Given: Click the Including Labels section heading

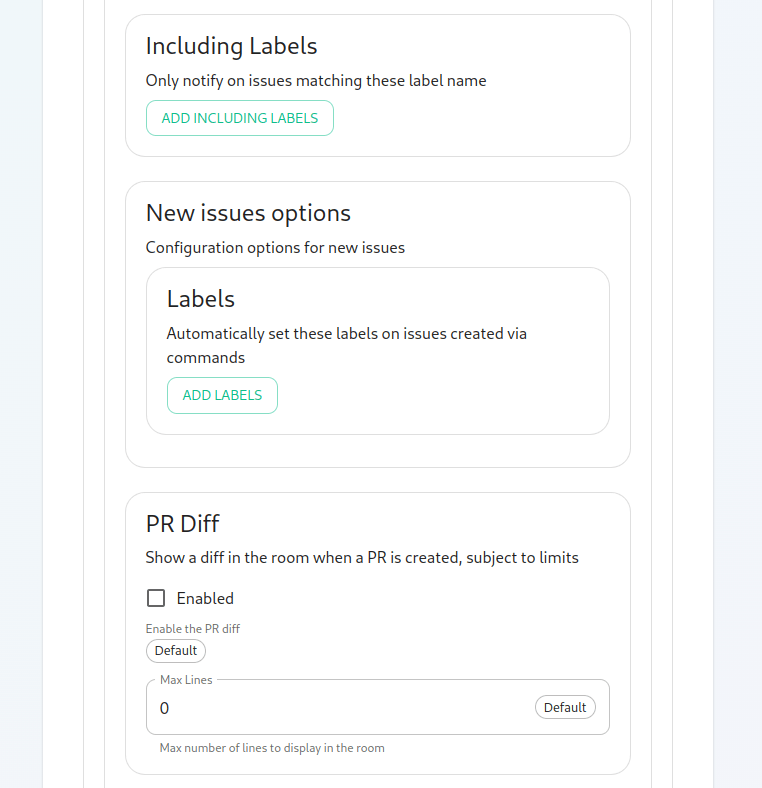Looking at the screenshot, I should click(x=231, y=46).
